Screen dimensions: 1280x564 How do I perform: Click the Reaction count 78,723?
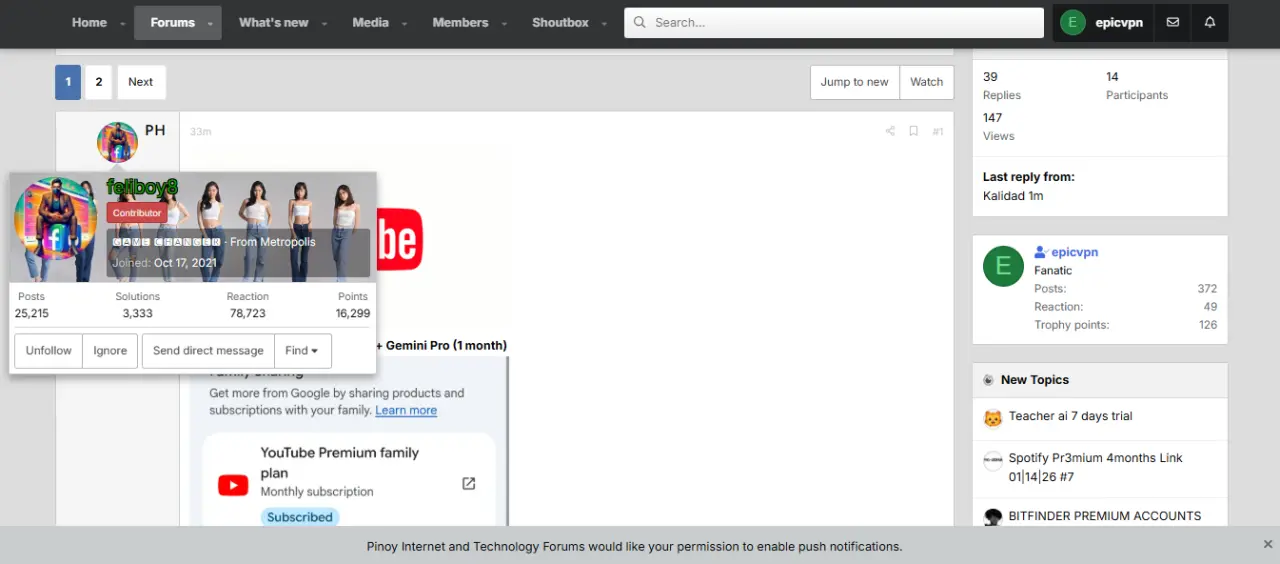(x=247, y=313)
